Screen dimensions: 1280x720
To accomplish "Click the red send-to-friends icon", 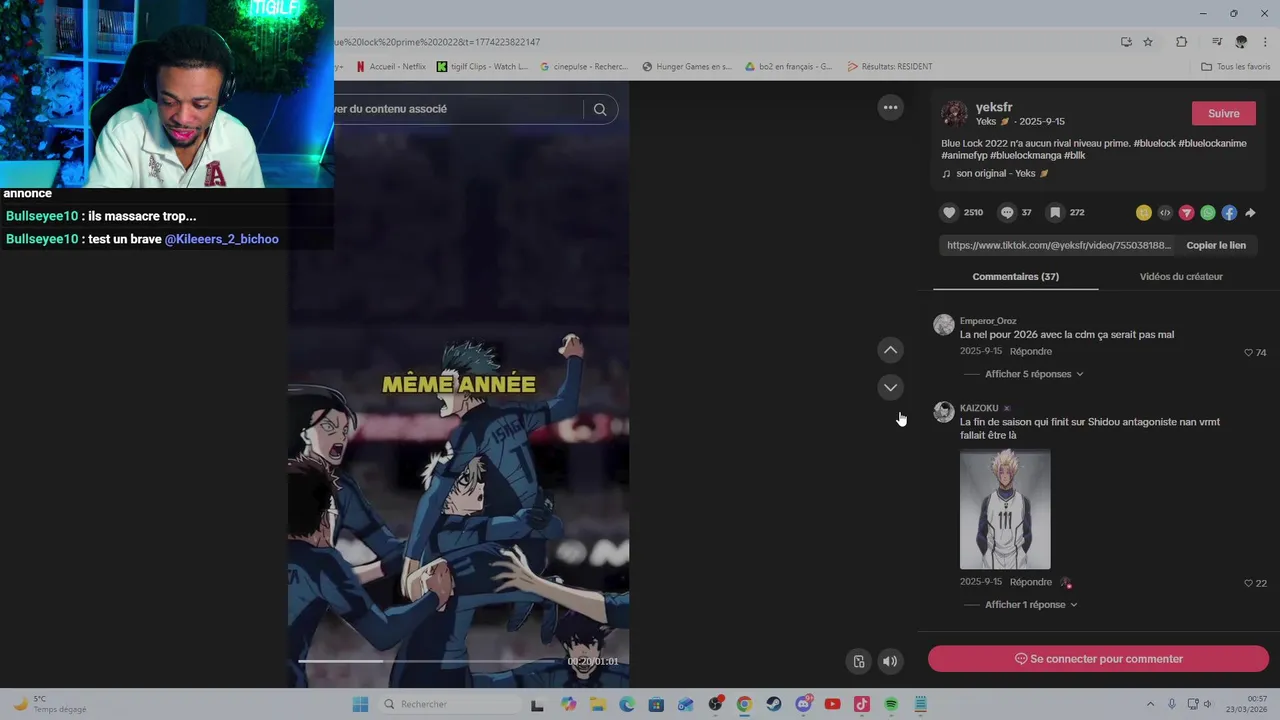I will pyautogui.click(x=1186, y=212).
